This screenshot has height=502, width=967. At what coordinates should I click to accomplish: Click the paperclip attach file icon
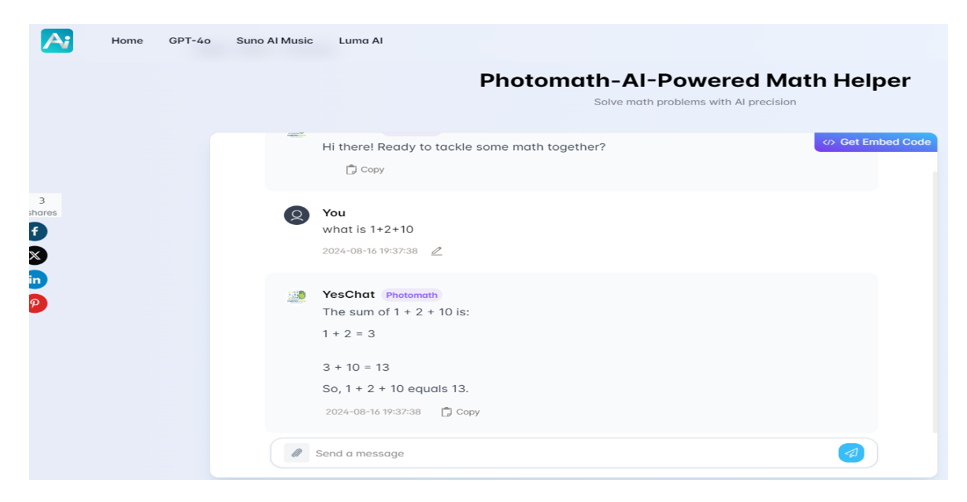coord(296,453)
